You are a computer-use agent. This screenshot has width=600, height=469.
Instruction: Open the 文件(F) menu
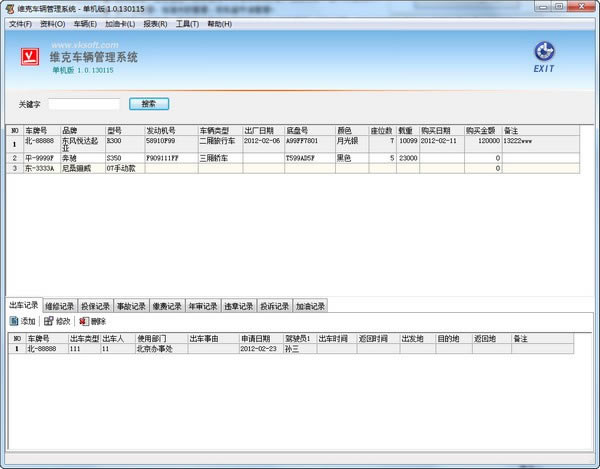[20, 23]
